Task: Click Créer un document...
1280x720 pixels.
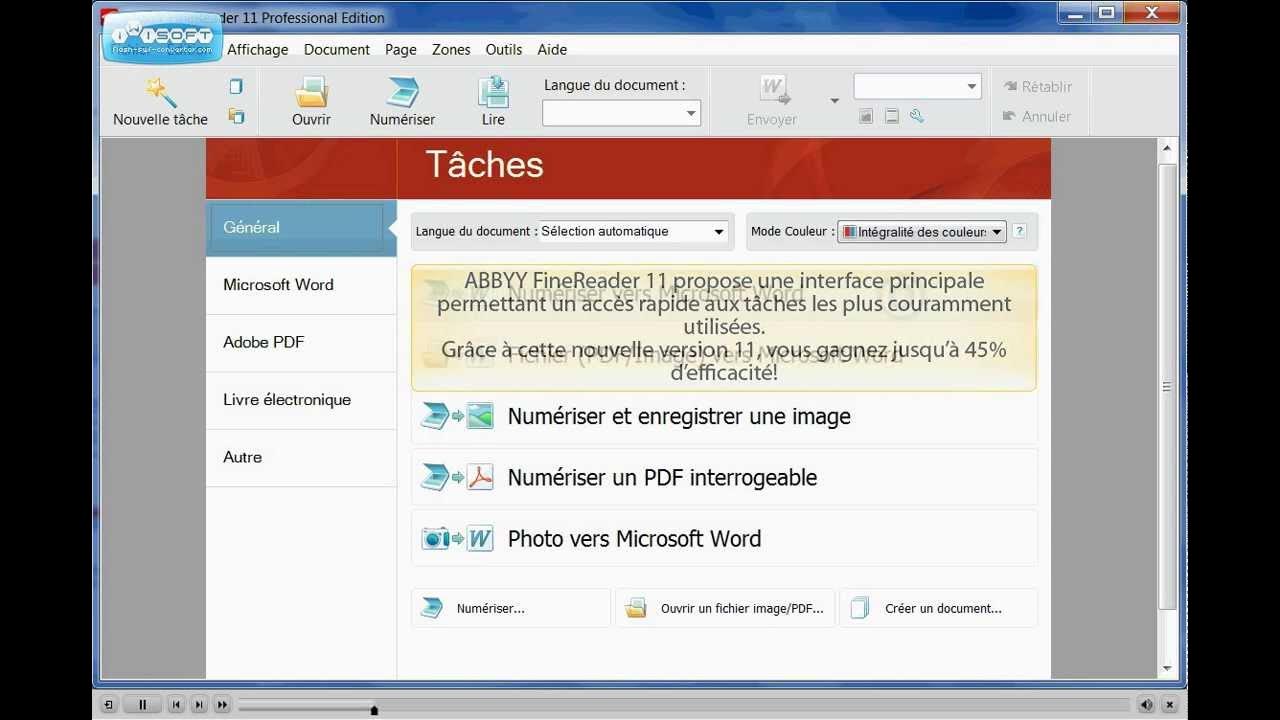Action: [939, 608]
